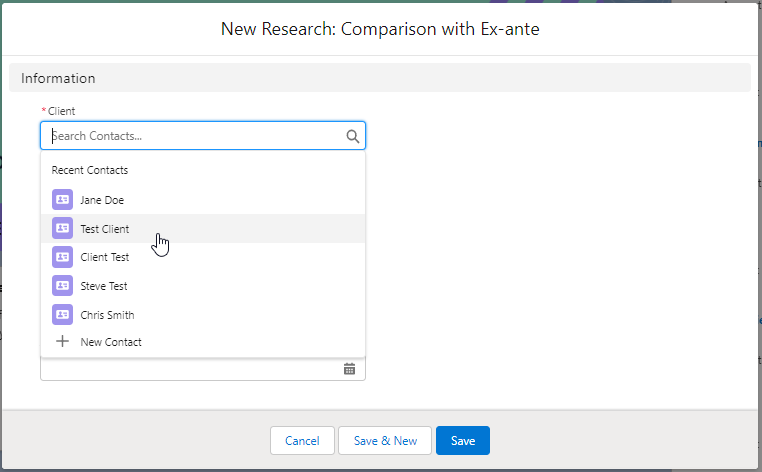Choose the Chris Smith contact name
Image resolution: width=762 pixels, height=472 pixels.
pos(107,315)
